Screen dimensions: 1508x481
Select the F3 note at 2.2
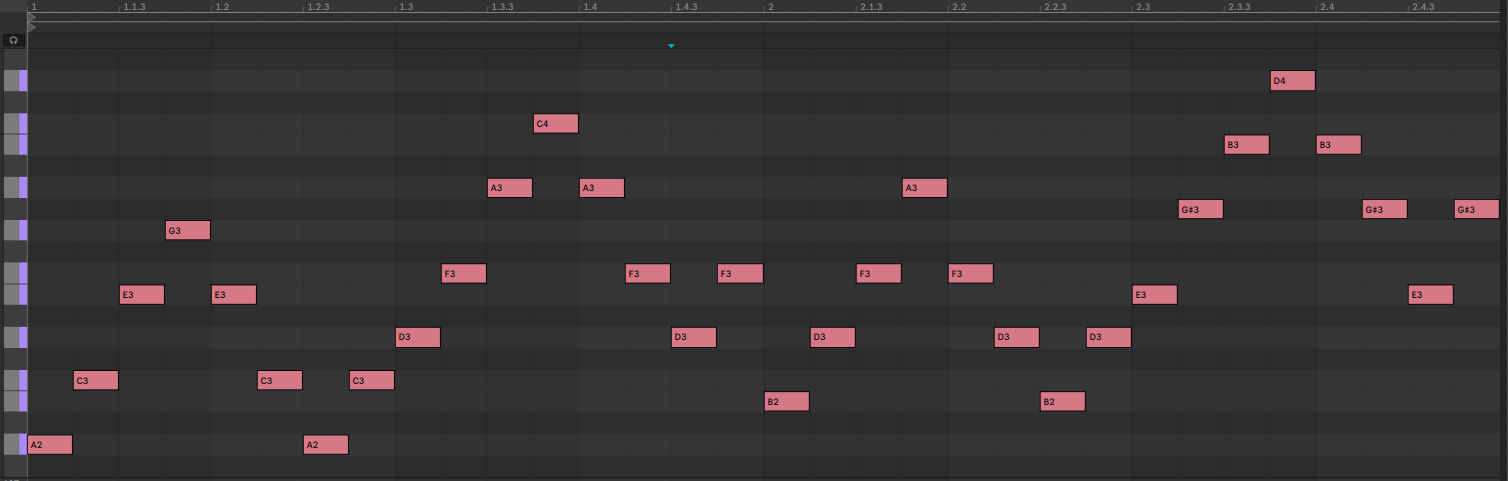[971, 273]
